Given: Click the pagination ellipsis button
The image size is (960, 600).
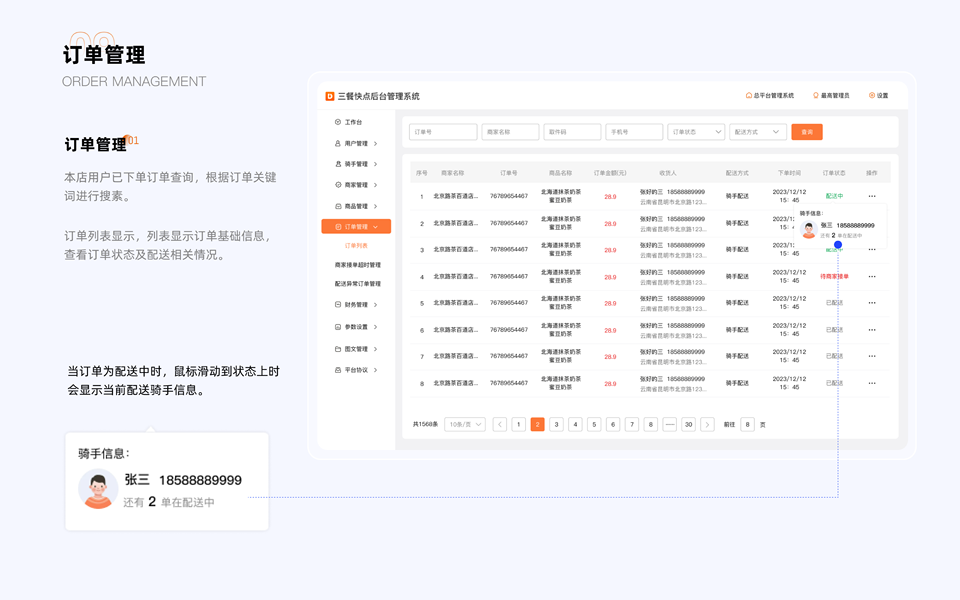Looking at the screenshot, I should point(670,424).
